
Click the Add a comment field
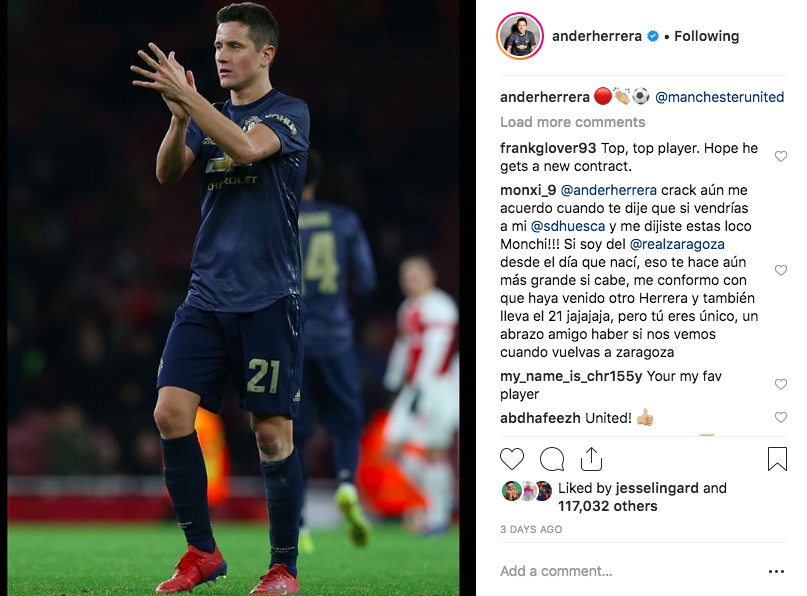(x=628, y=571)
